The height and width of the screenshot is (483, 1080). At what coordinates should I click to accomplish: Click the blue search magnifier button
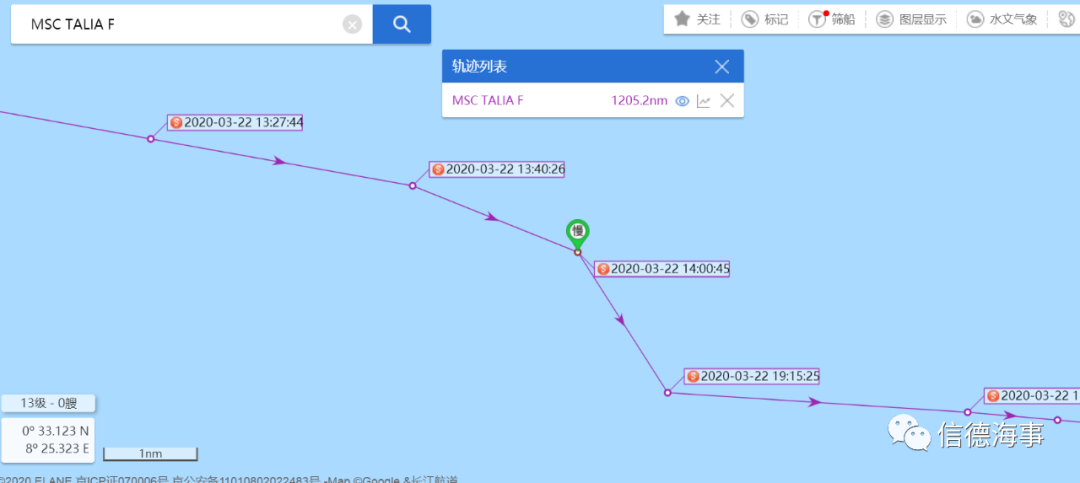(402, 24)
